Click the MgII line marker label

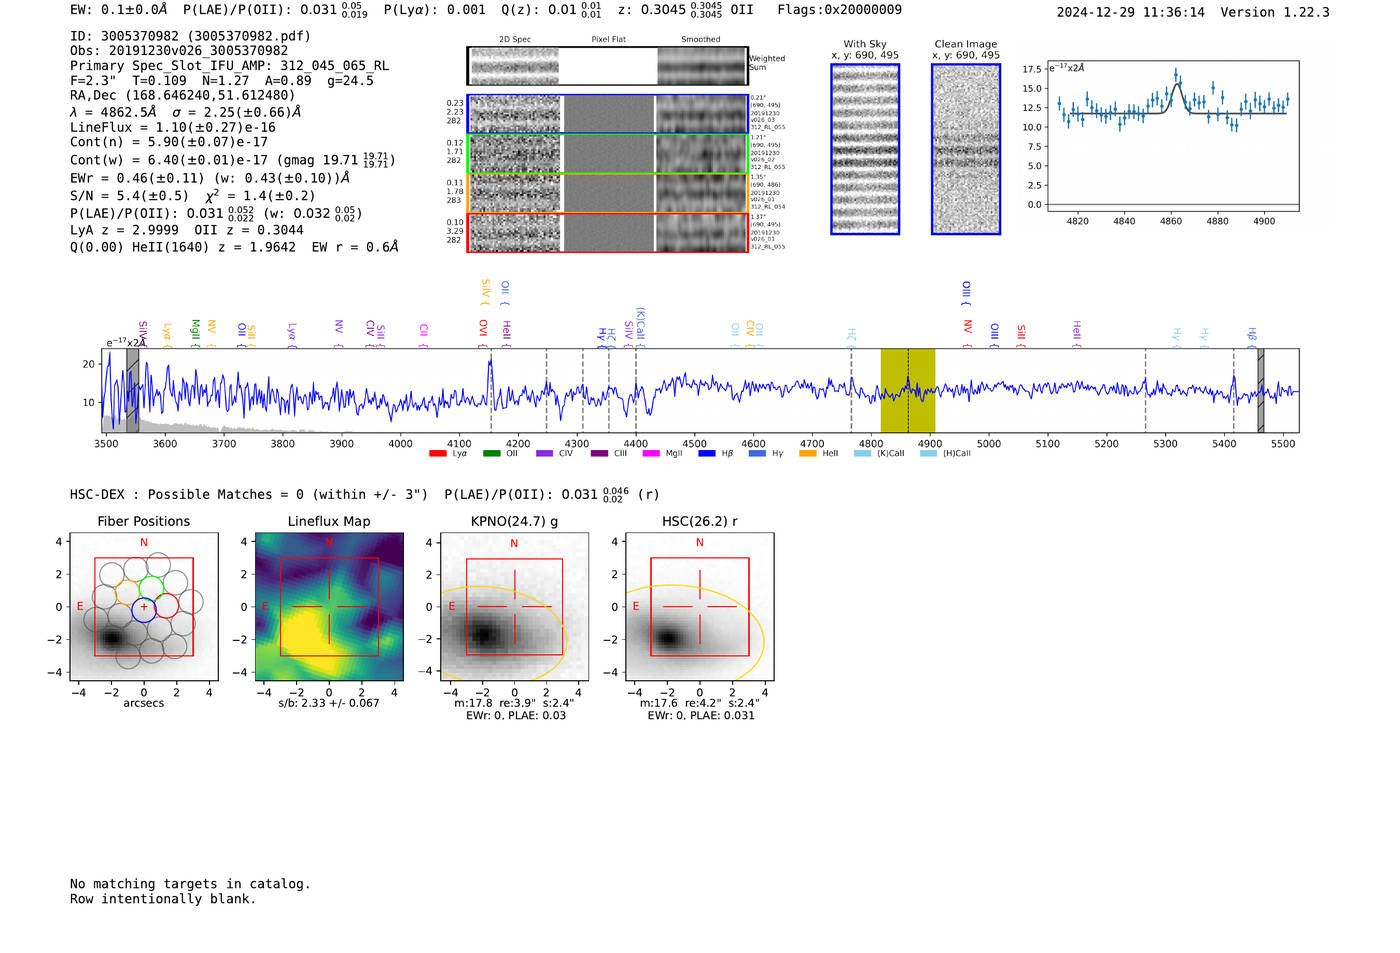pos(195,332)
